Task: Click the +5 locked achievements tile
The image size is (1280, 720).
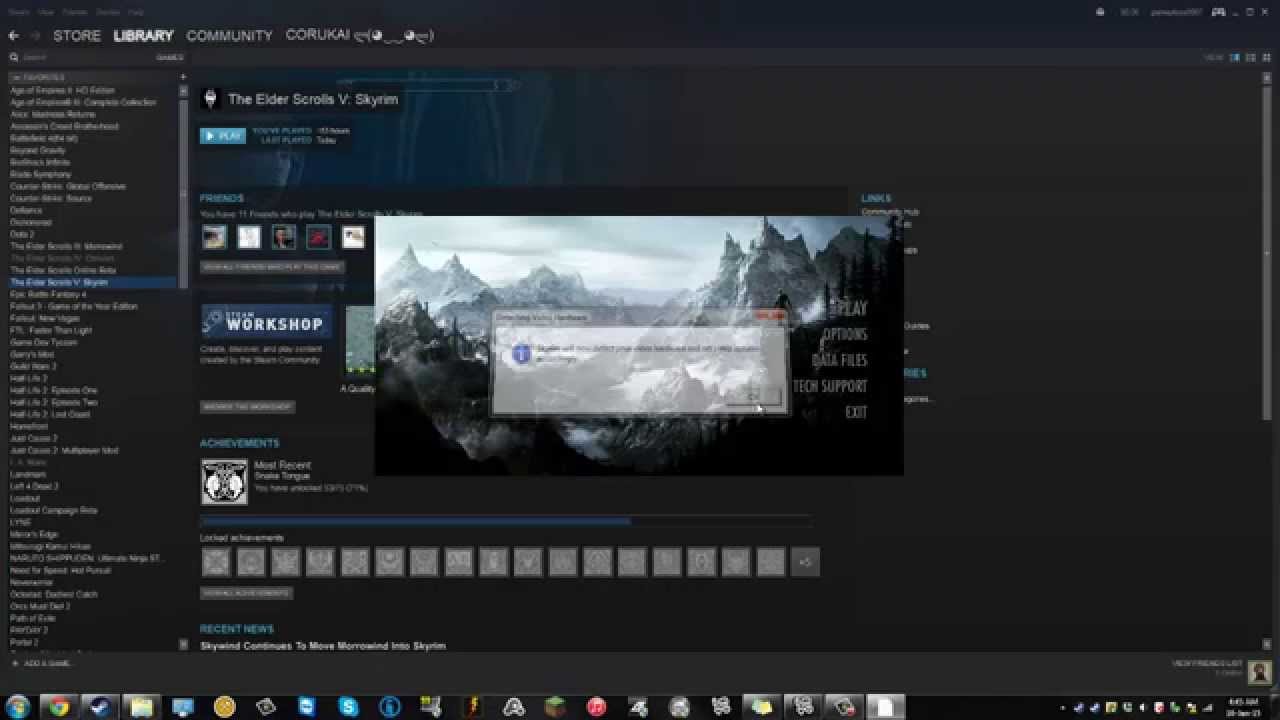Action: 805,562
